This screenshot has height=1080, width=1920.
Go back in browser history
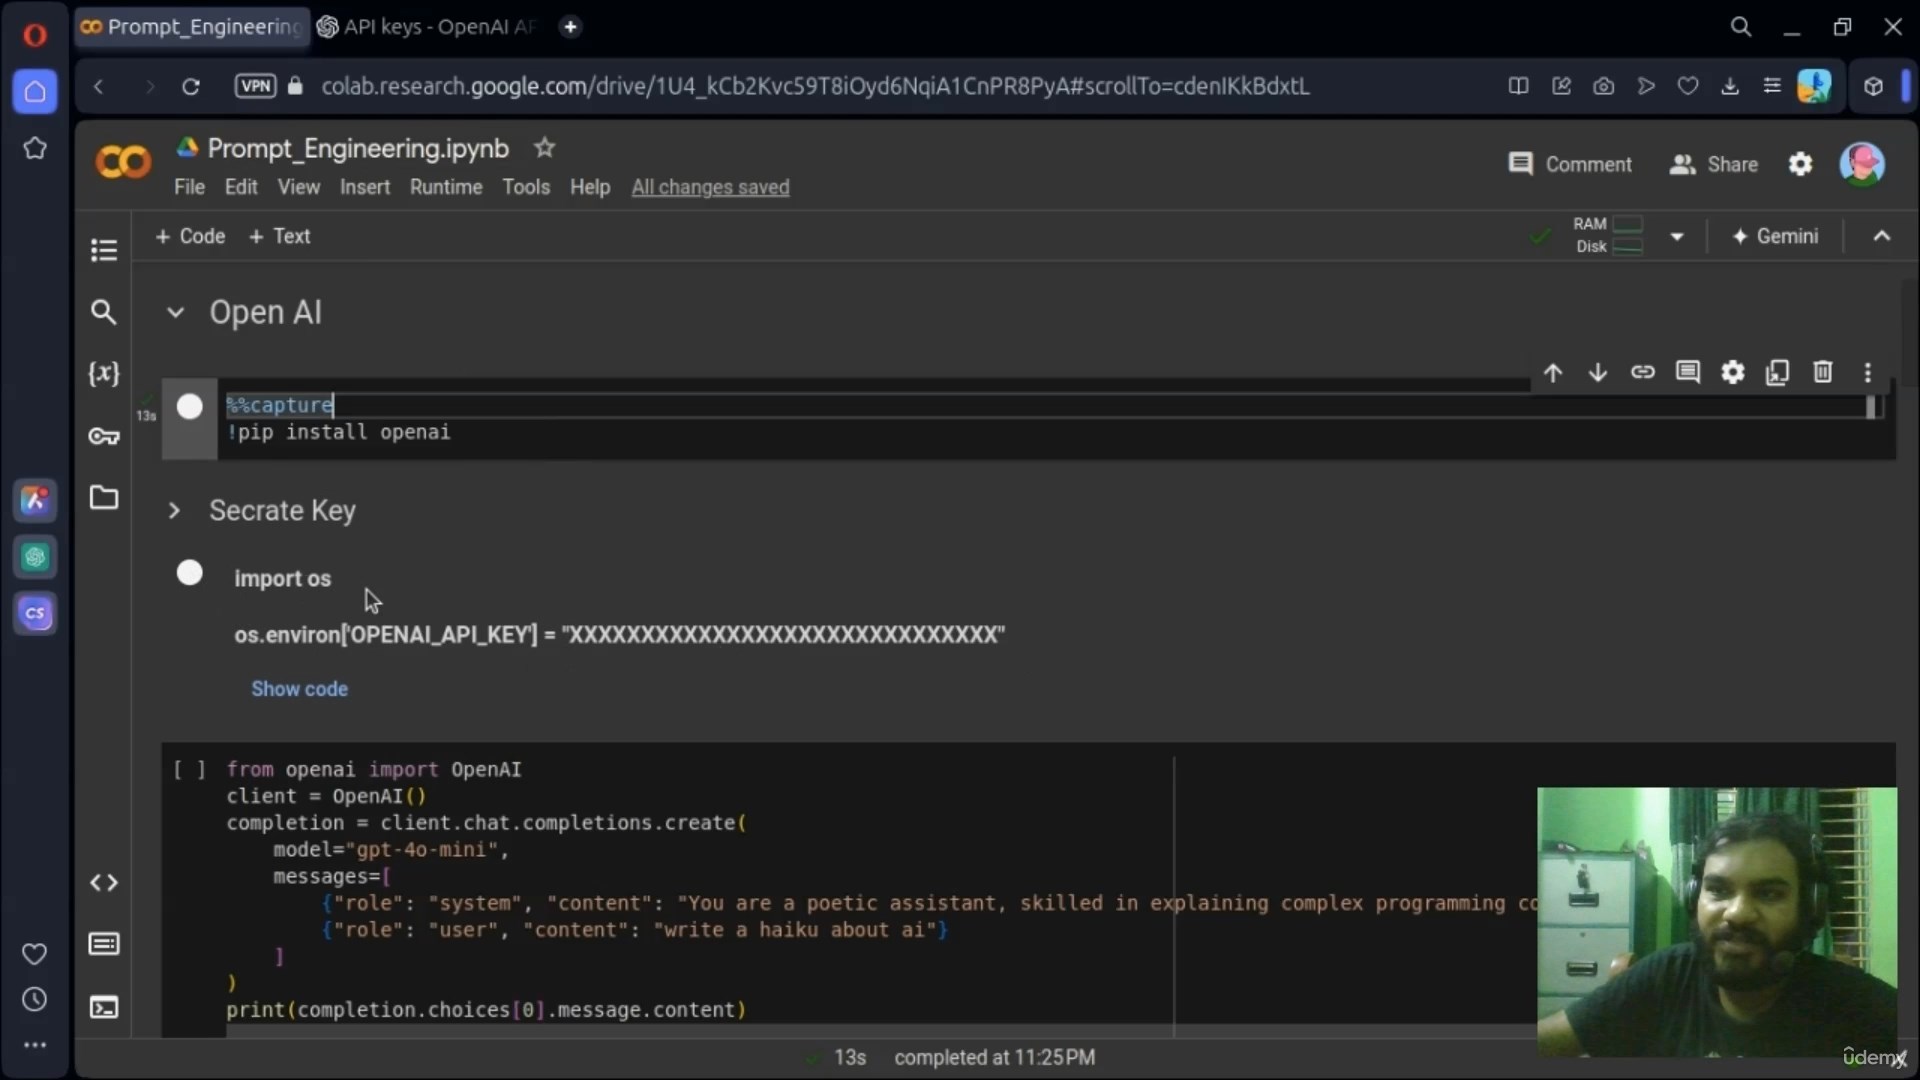coord(98,87)
